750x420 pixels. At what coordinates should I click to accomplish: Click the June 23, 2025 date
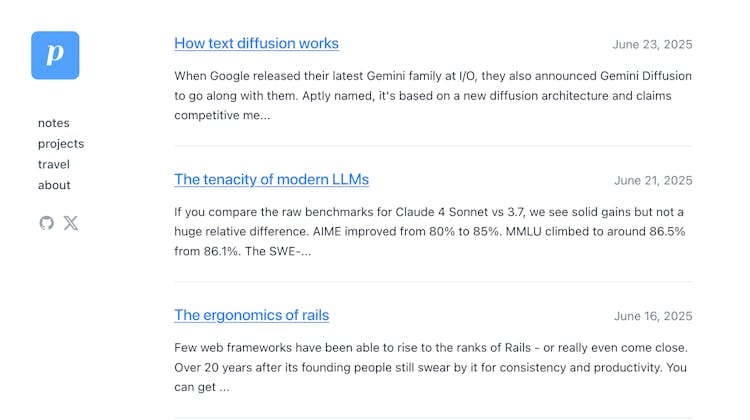652,45
